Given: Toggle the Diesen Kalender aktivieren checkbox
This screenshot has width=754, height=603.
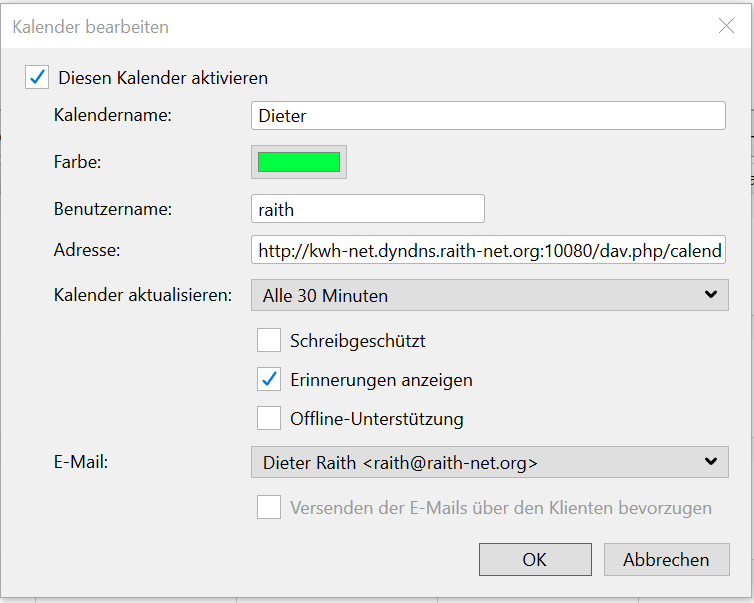Looking at the screenshot, I should point(37,77).
